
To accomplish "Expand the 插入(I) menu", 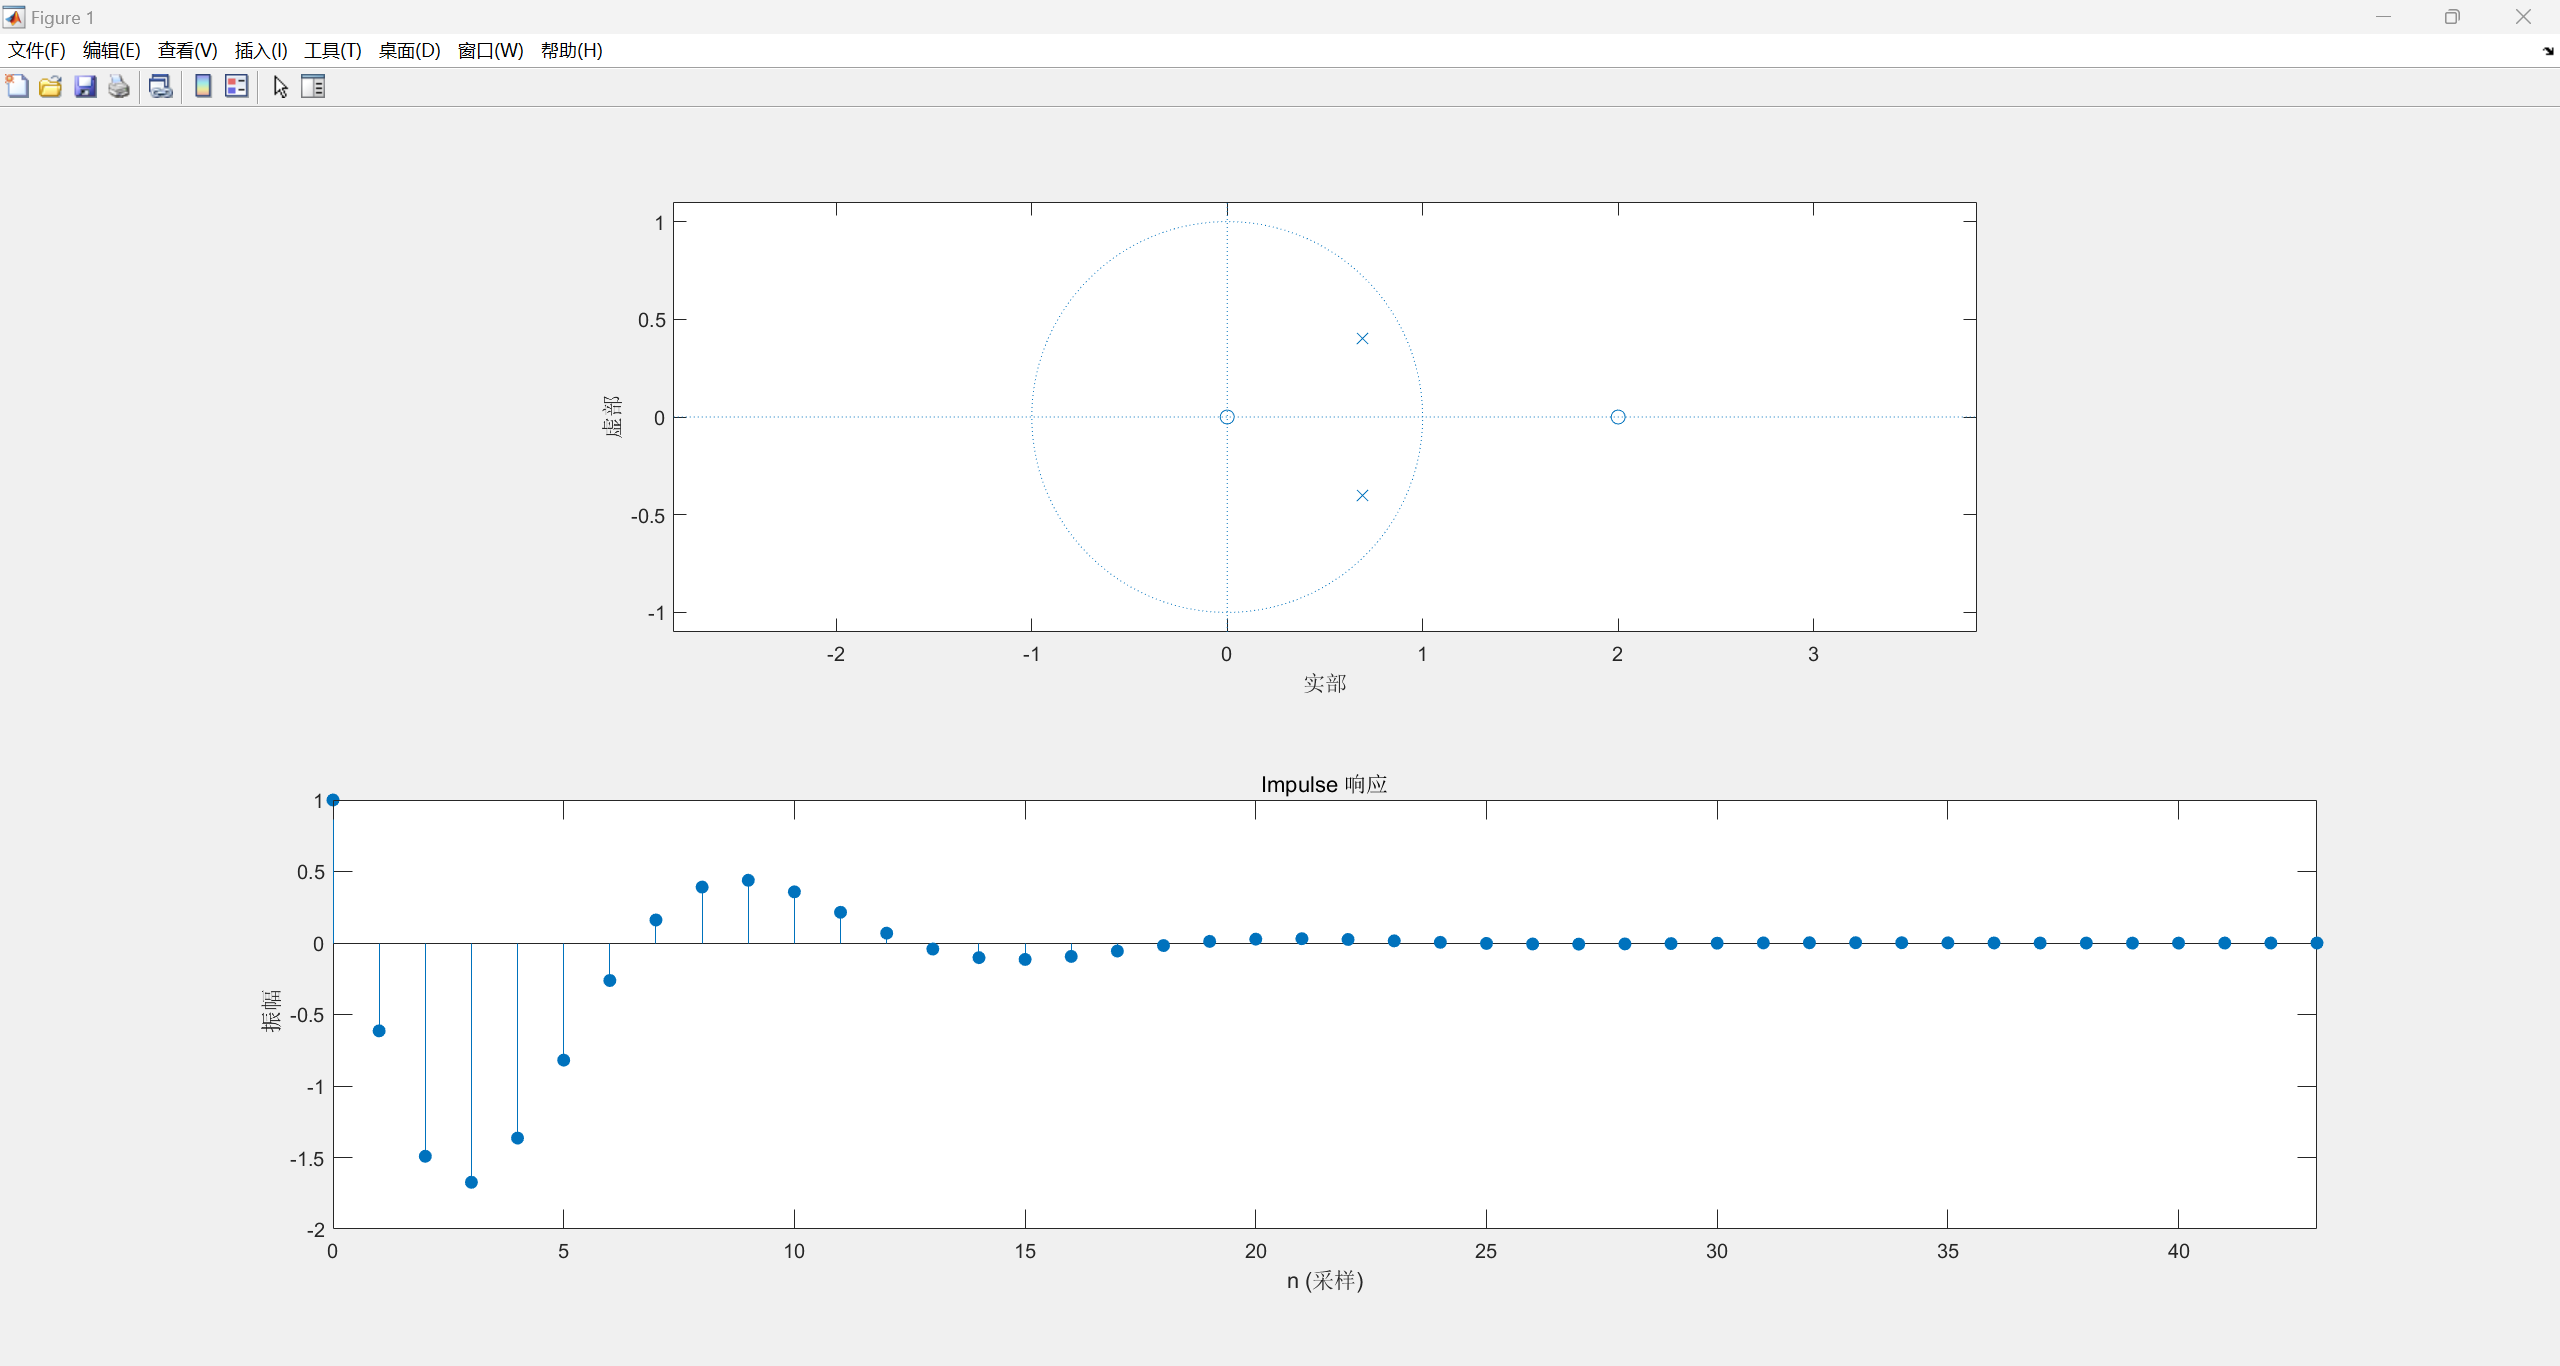I will pos(261,51).
